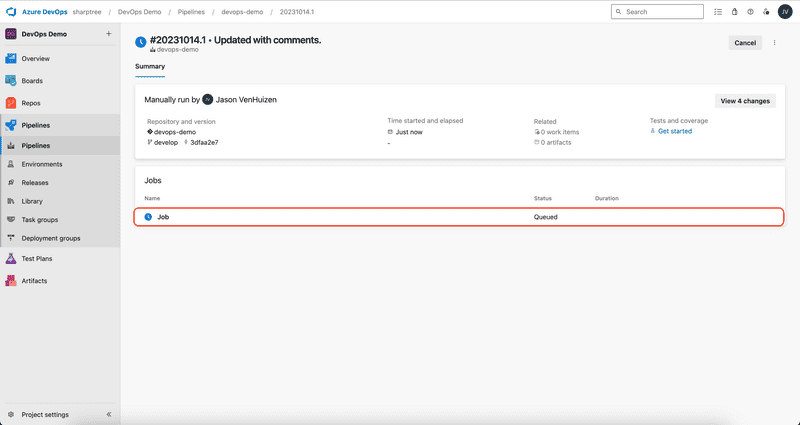Click the 20231014.1 breadcrumb

(x=297, y=12)
